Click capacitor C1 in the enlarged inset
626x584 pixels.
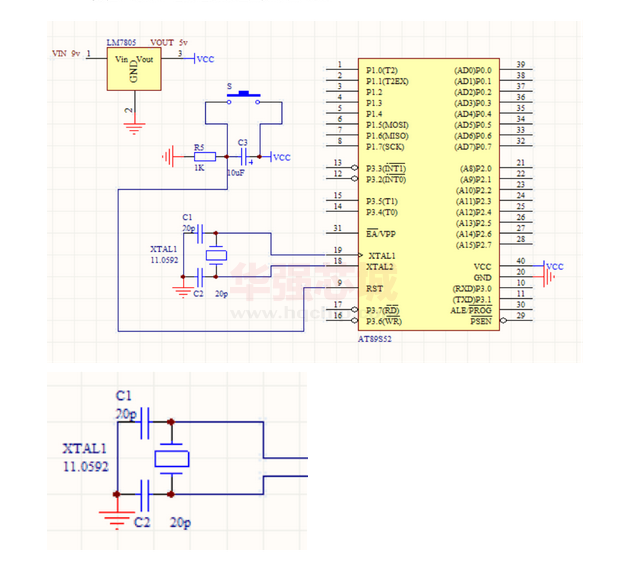click(146, 421)
